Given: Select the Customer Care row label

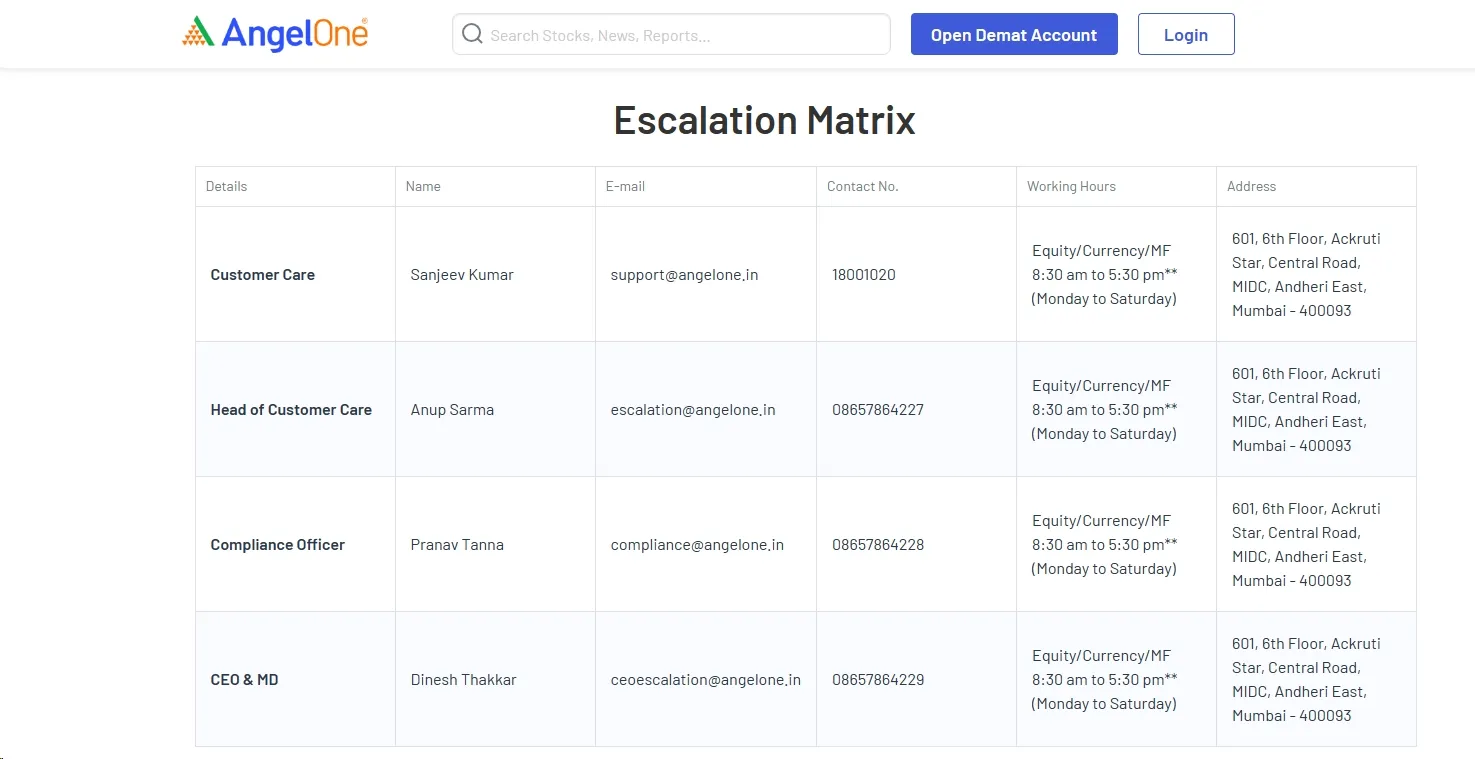Looking at the screenshot, I should (x=263, y=275).
